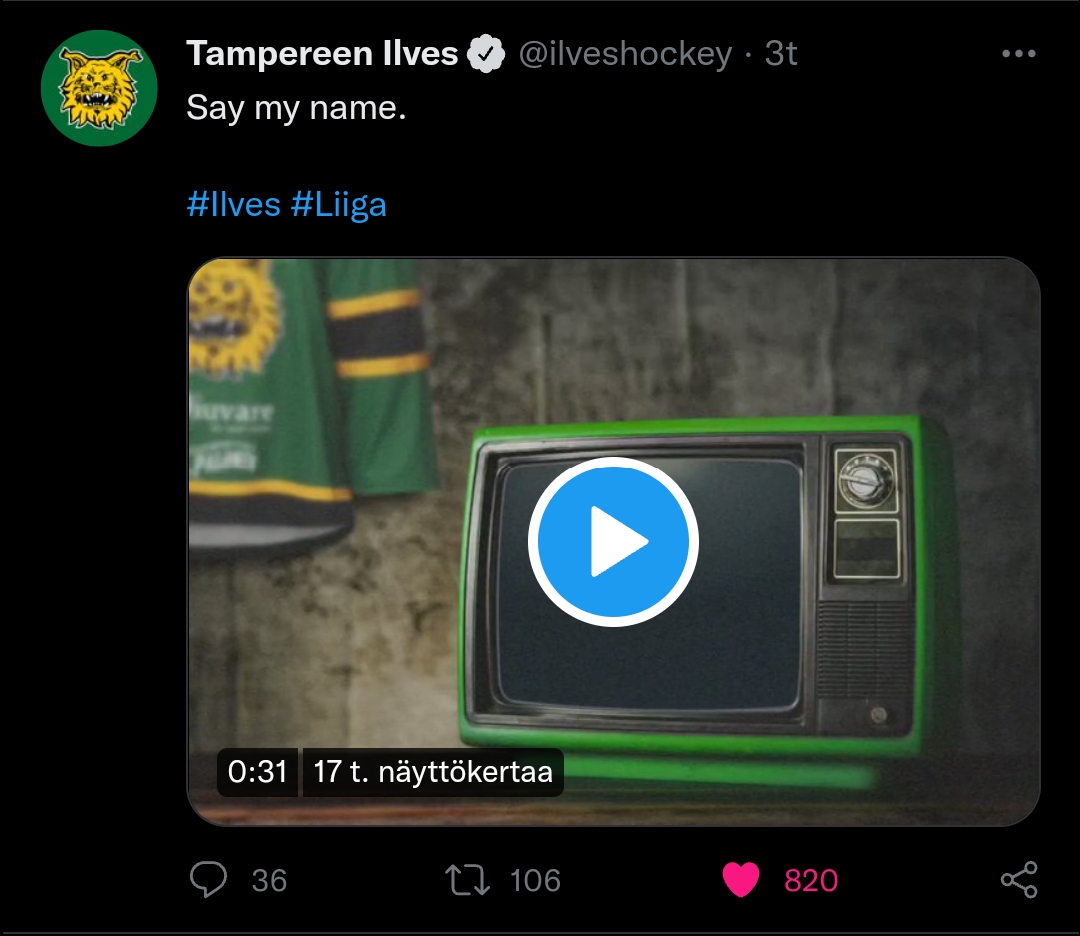Unlike the tweet via pink heart
The image size is (1080, 936).
coord(740,880)
